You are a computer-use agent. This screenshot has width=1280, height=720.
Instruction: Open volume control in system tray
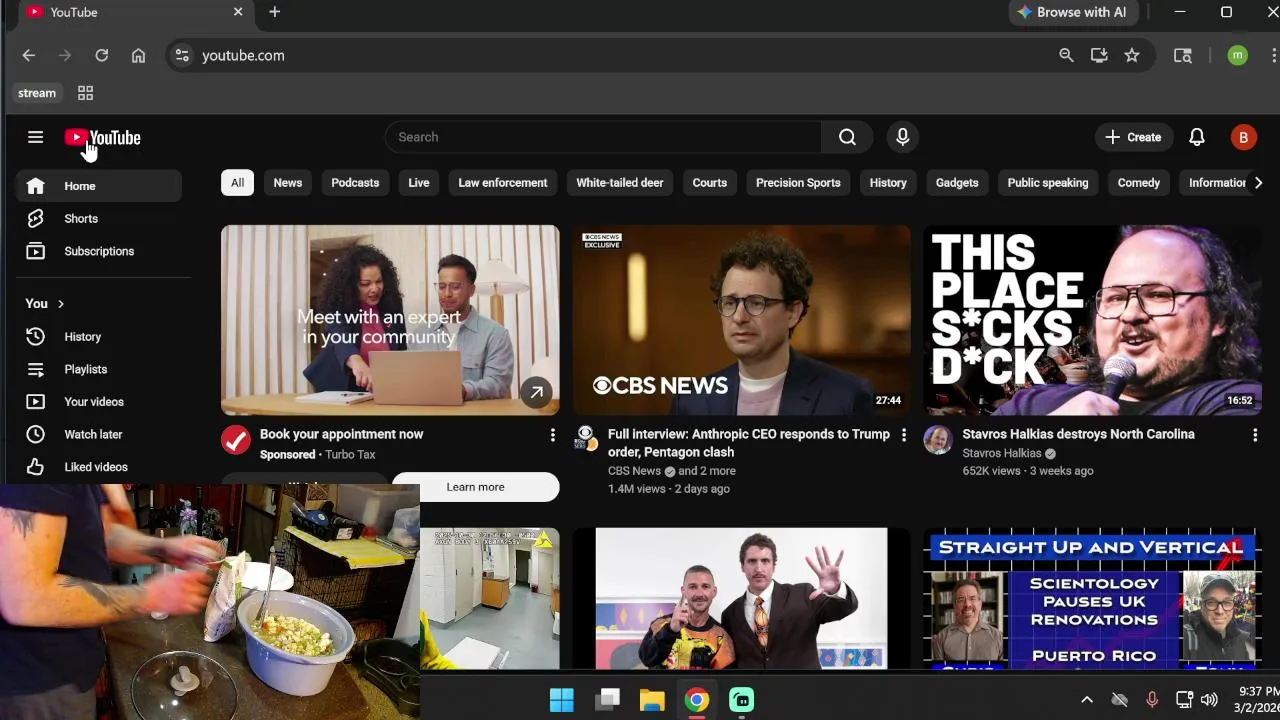pos(1209,700)
